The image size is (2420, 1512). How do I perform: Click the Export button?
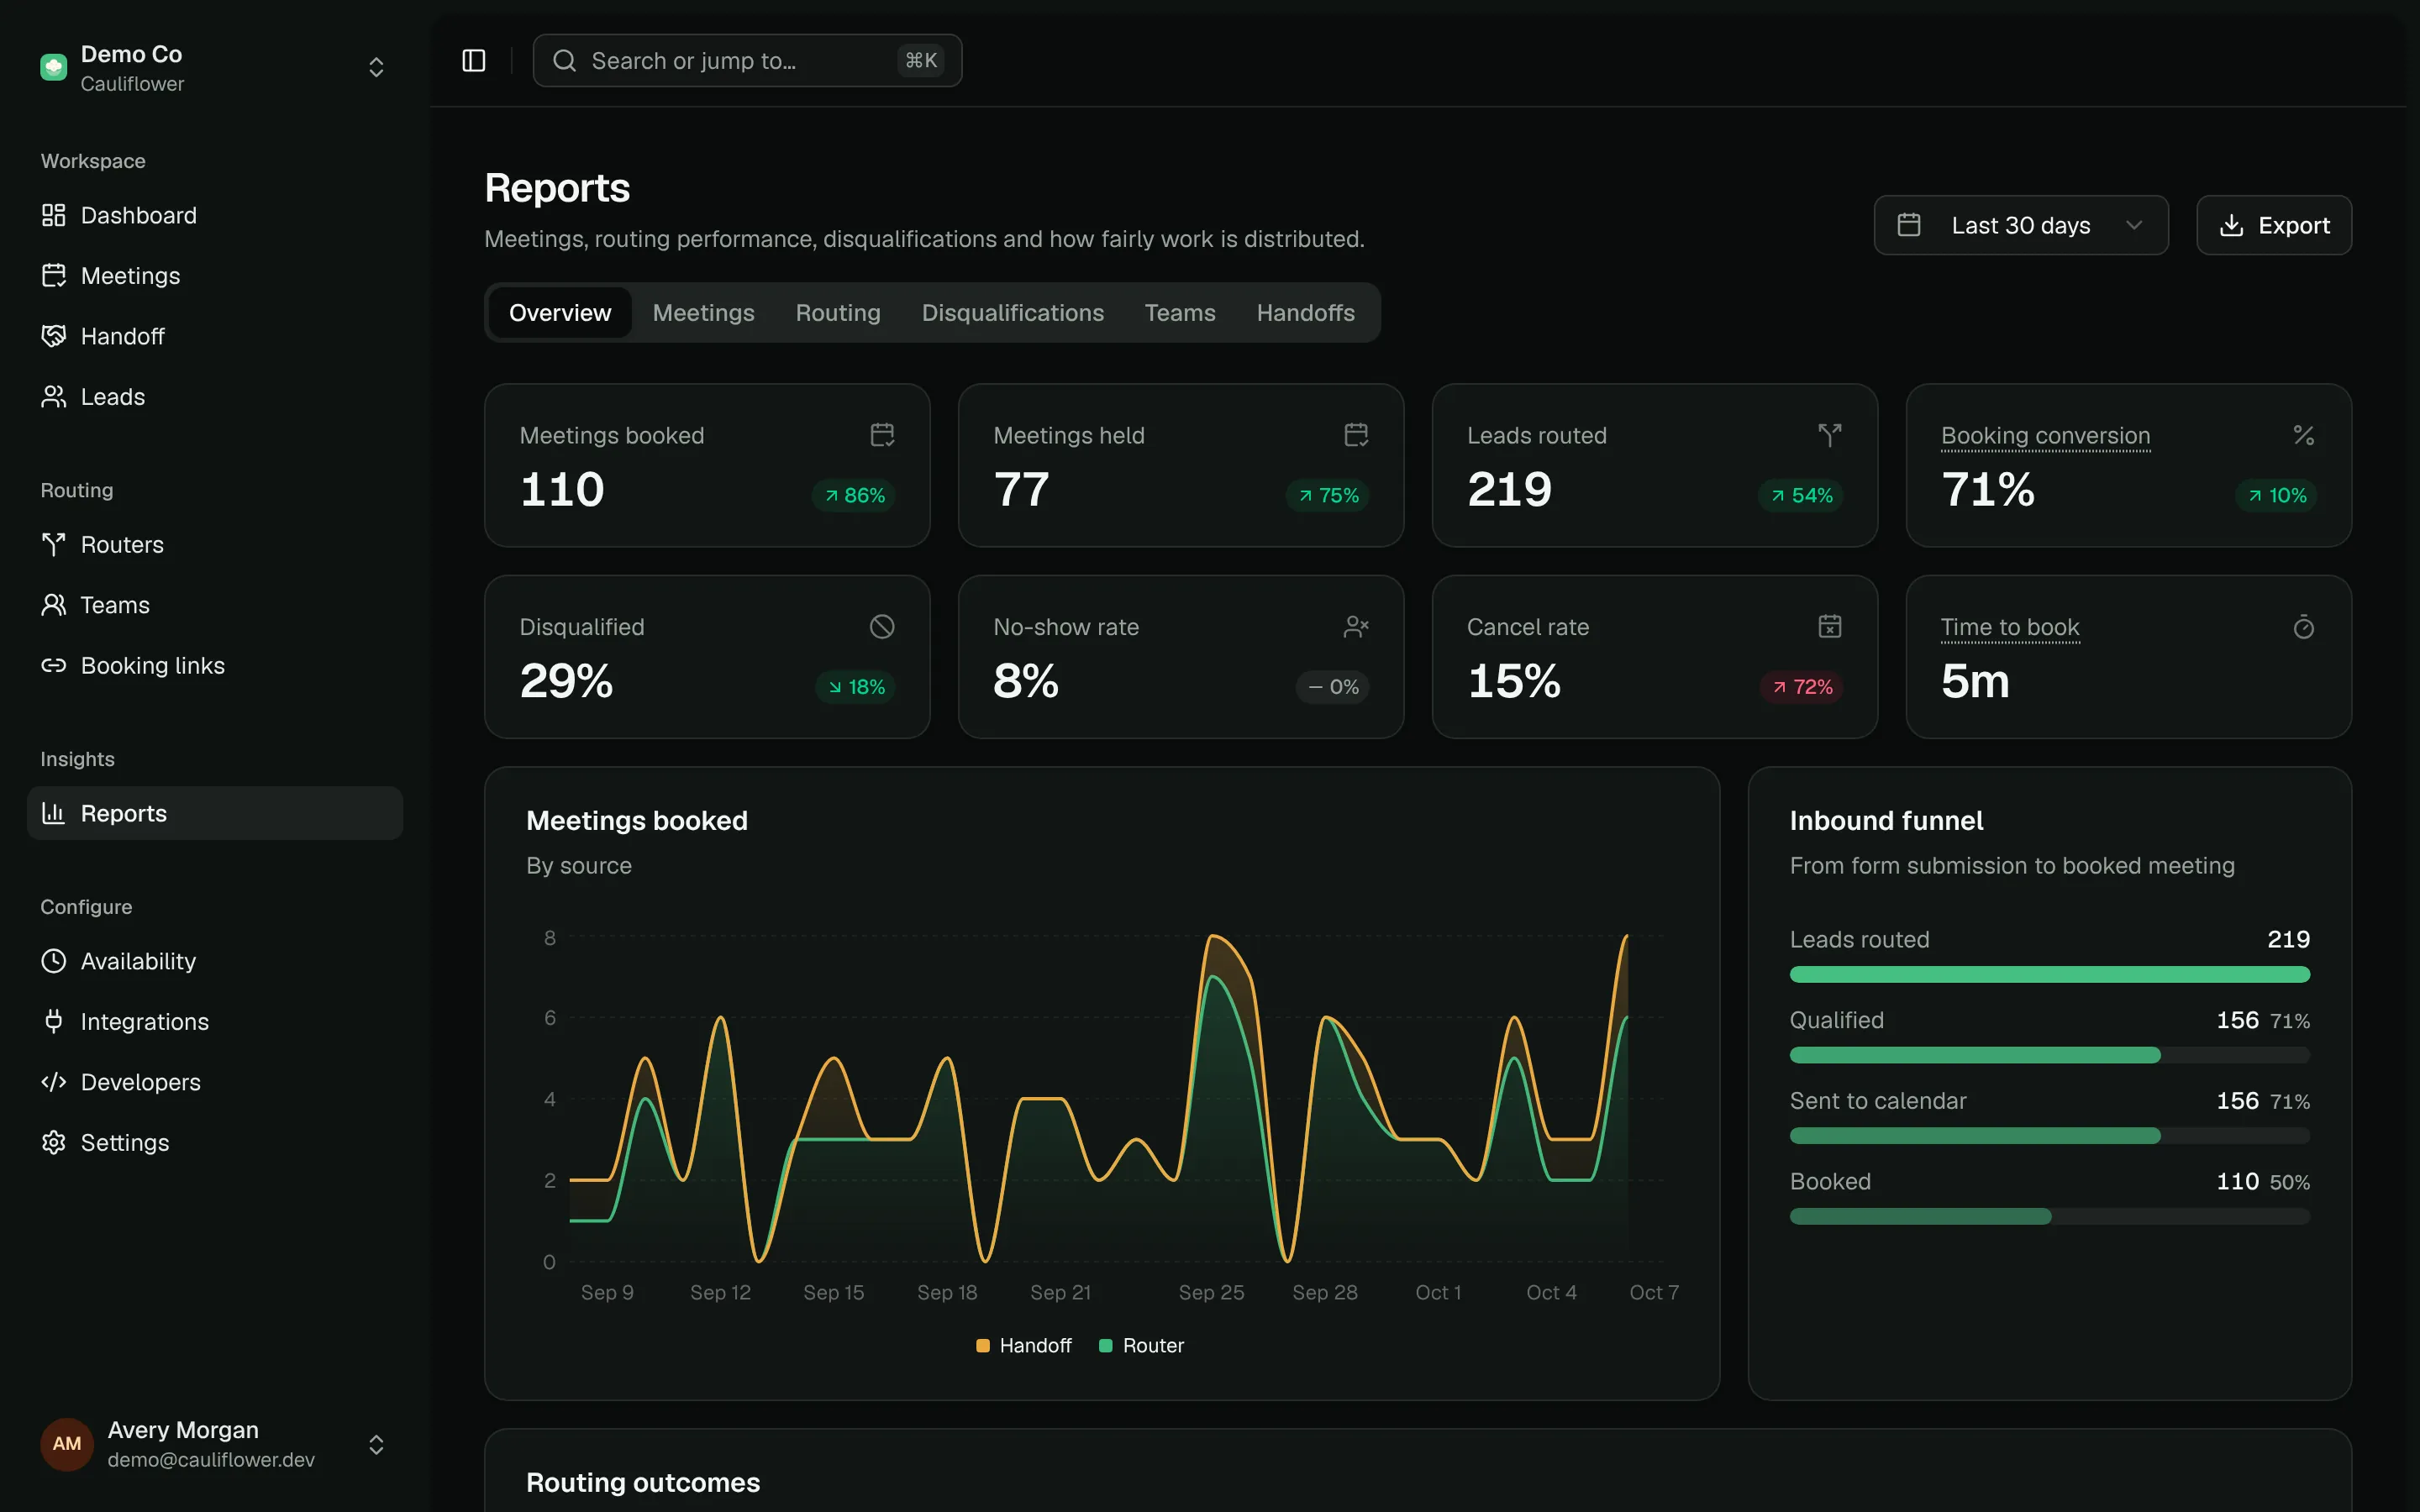click(x=2273, y=225)
